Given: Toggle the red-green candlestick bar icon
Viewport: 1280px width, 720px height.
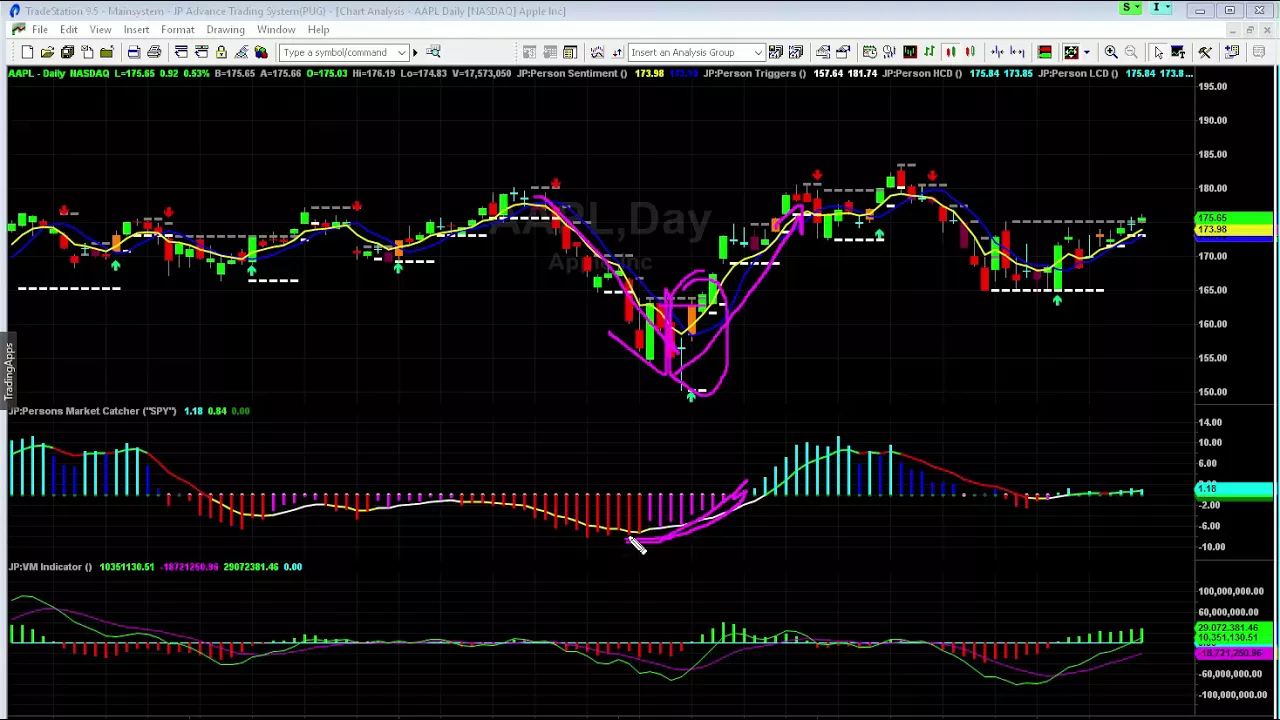Looking at the screenshot, I should click(970, 52).
